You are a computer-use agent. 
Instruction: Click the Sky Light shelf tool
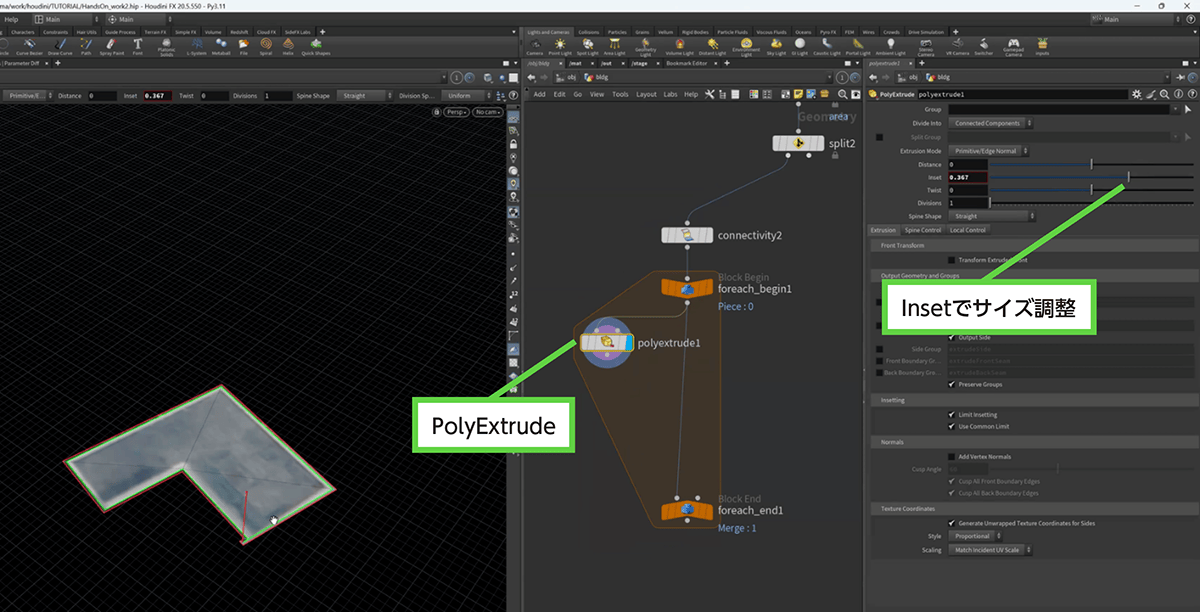tap(776, 46)
